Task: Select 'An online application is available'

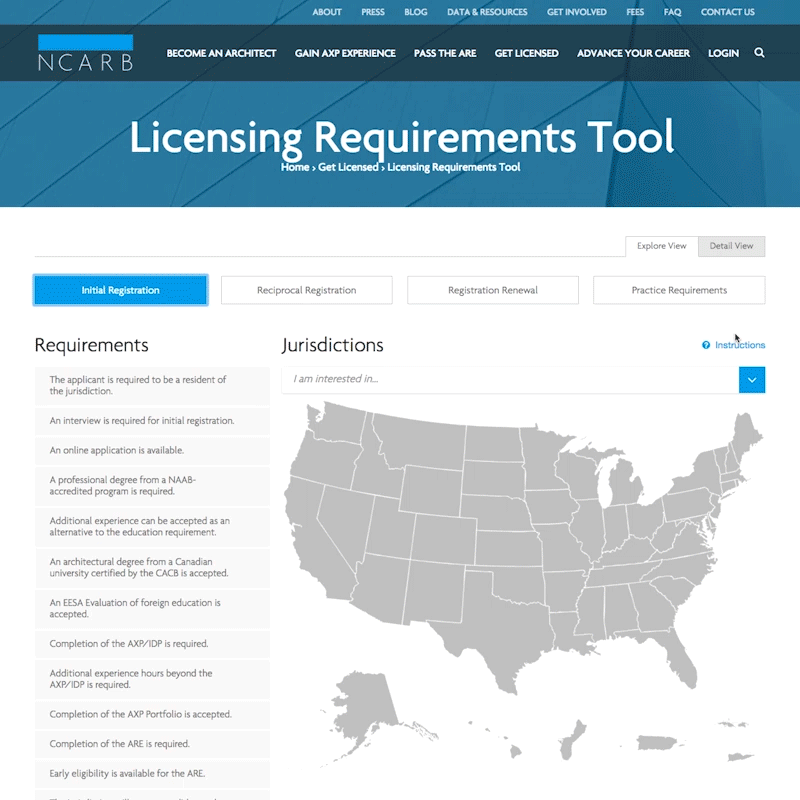Action: 152,451
